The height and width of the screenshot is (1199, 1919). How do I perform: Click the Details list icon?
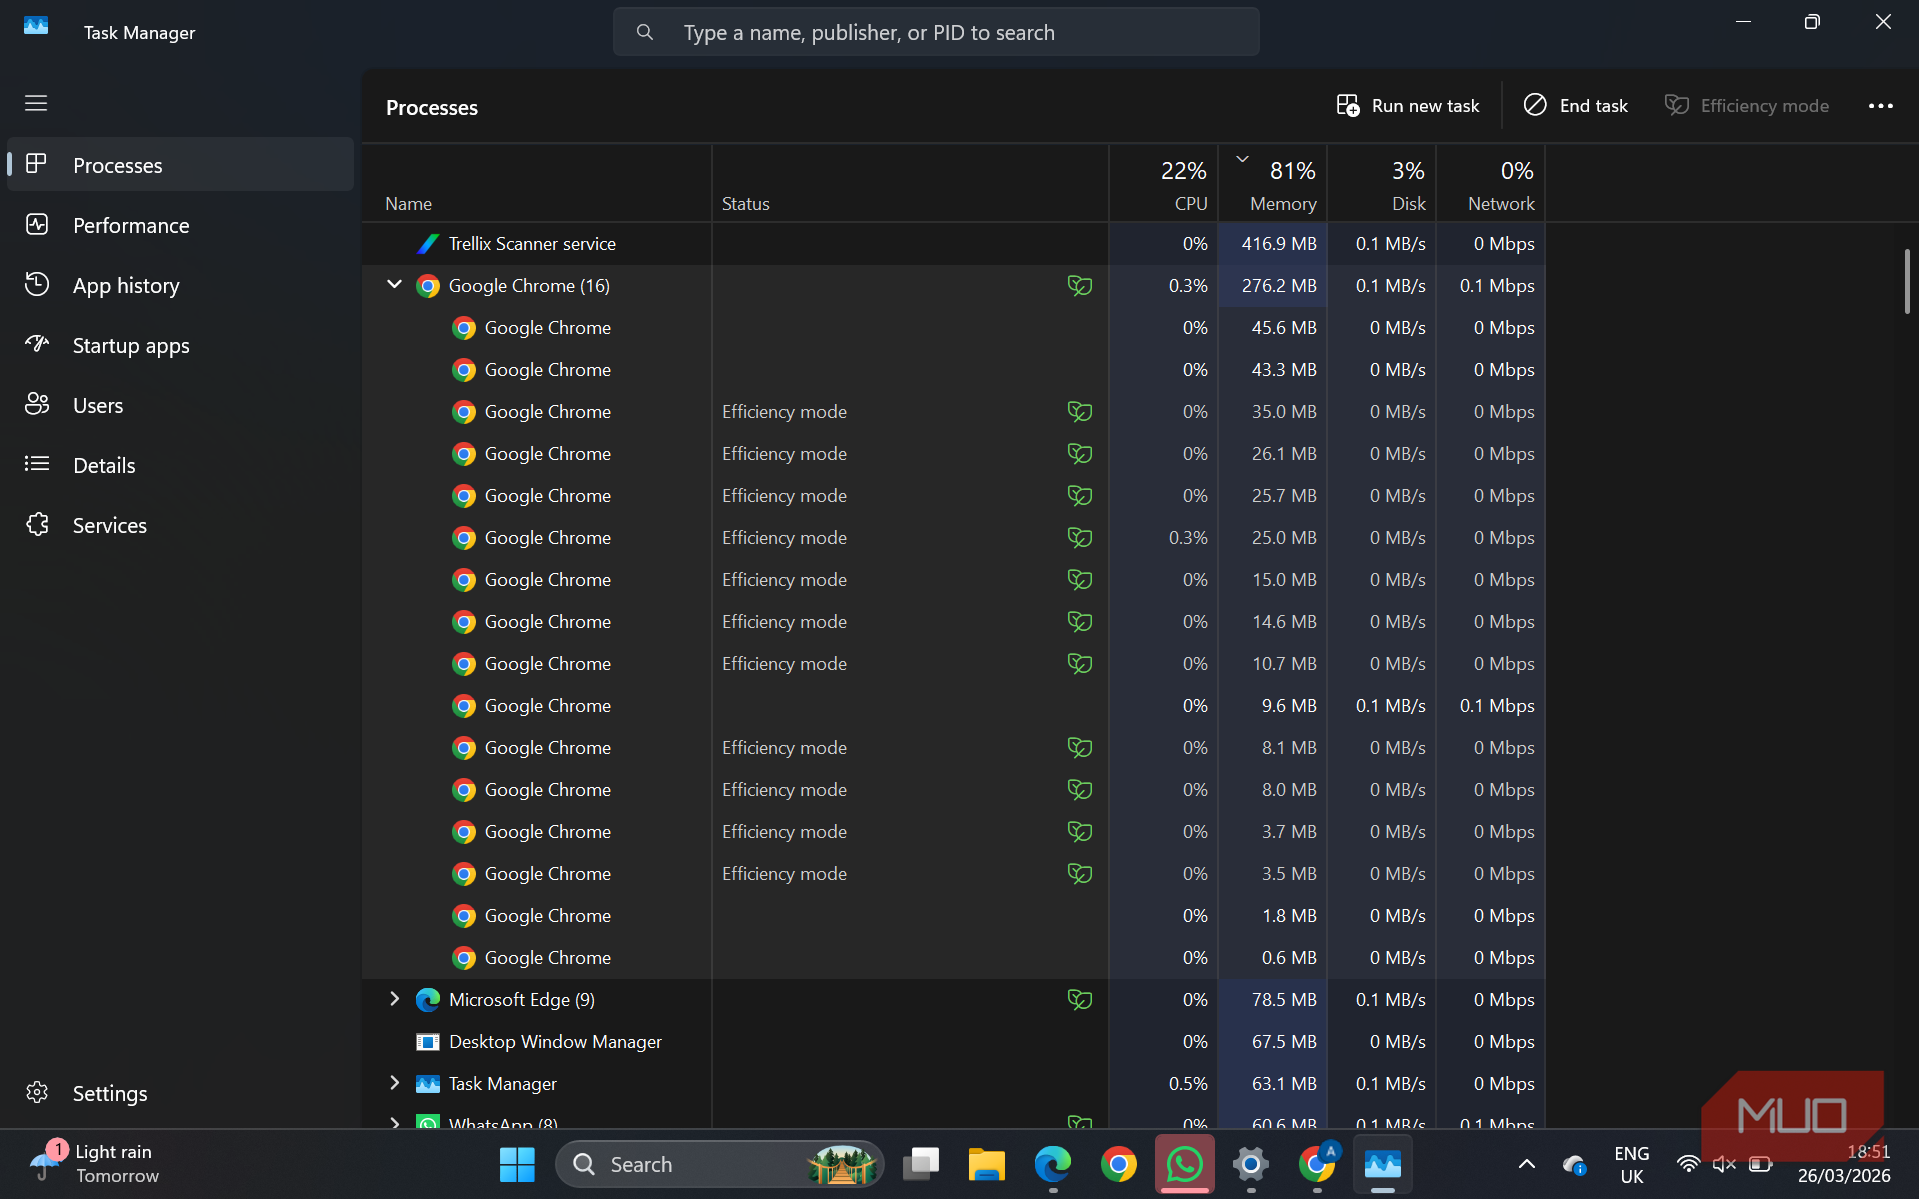37,464
